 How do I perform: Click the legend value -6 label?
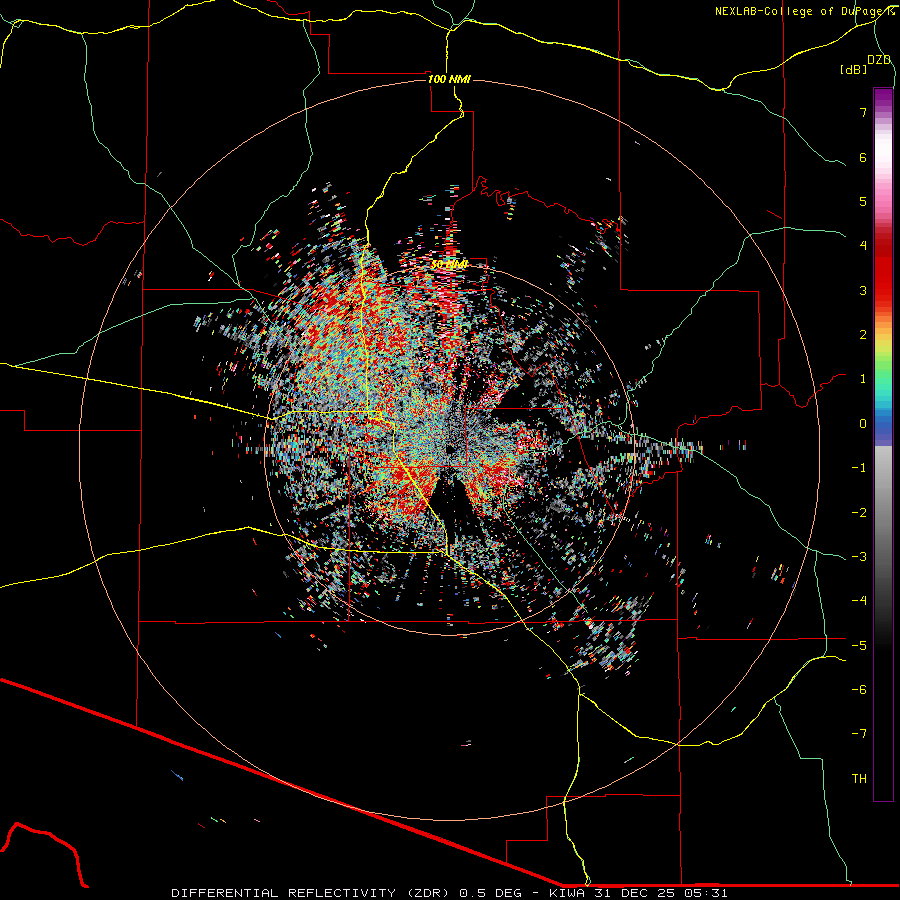point(859,690)
